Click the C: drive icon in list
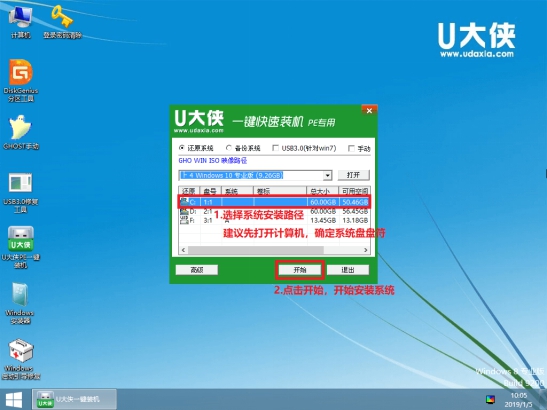Viewport: 547px width, 410px height. (x=184, y=202)
